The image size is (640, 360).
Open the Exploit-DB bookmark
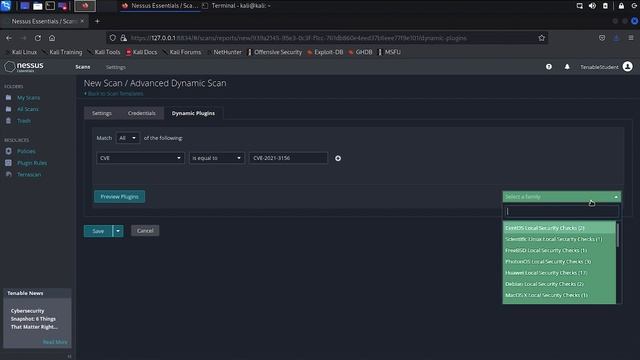pyautogui.click(x=325, y=52)
